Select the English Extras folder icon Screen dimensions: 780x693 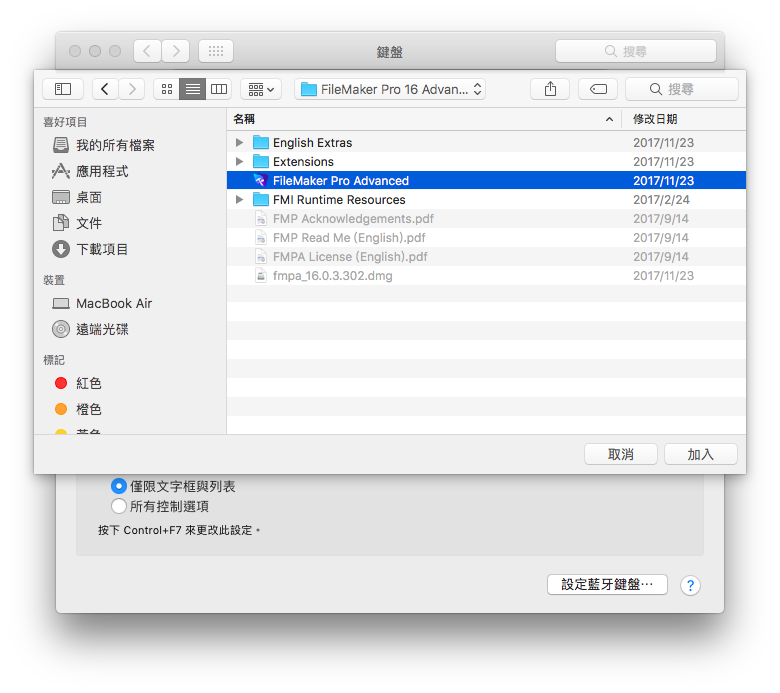tap(261, 142)
